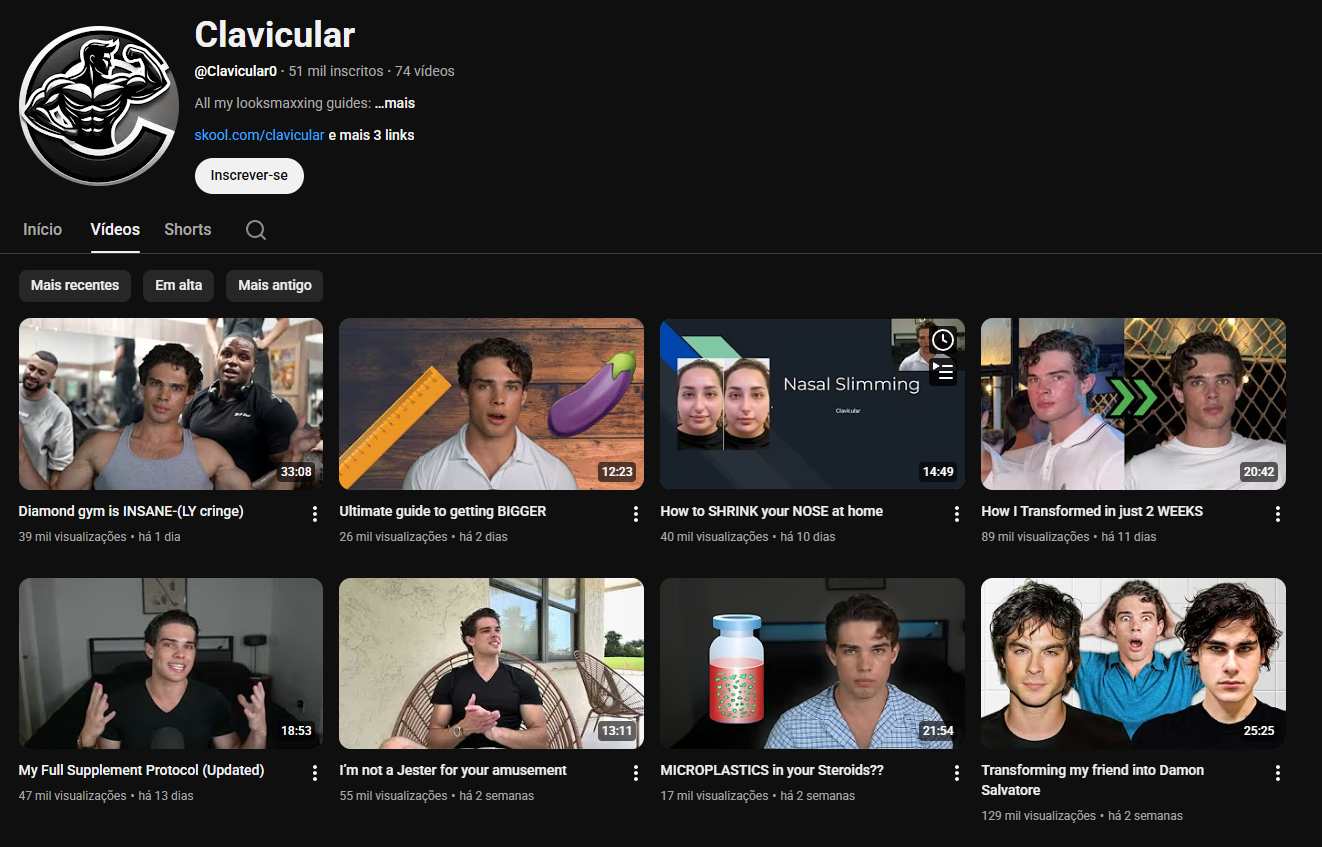Viewport: 1322px width, 847px height.
Task: Open the Damon Salvatore transformation video thumbnail
Action: point(1133,663)
